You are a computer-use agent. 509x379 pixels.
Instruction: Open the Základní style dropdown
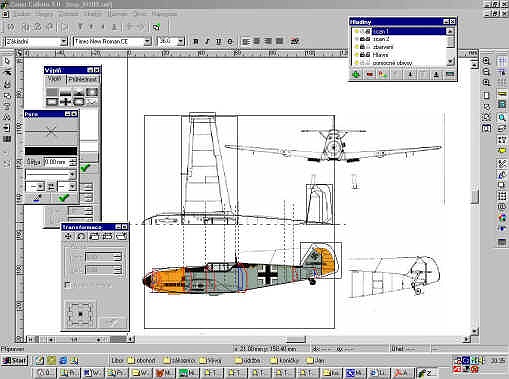click(x=64, y=42)
